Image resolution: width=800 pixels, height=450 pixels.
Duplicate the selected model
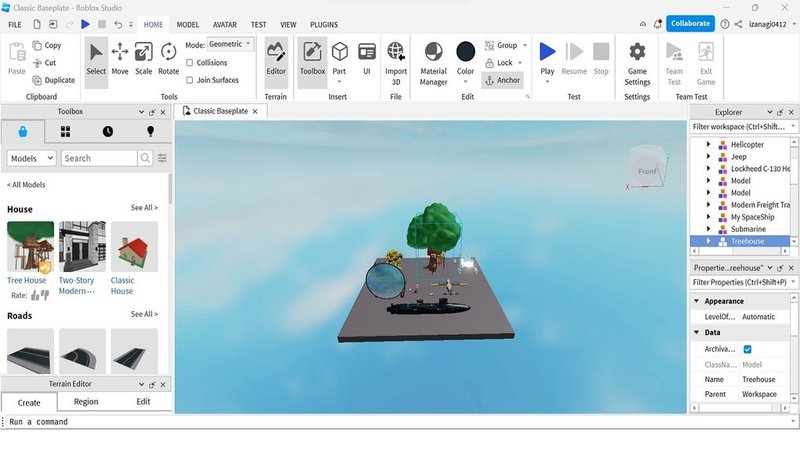[54, 80]
